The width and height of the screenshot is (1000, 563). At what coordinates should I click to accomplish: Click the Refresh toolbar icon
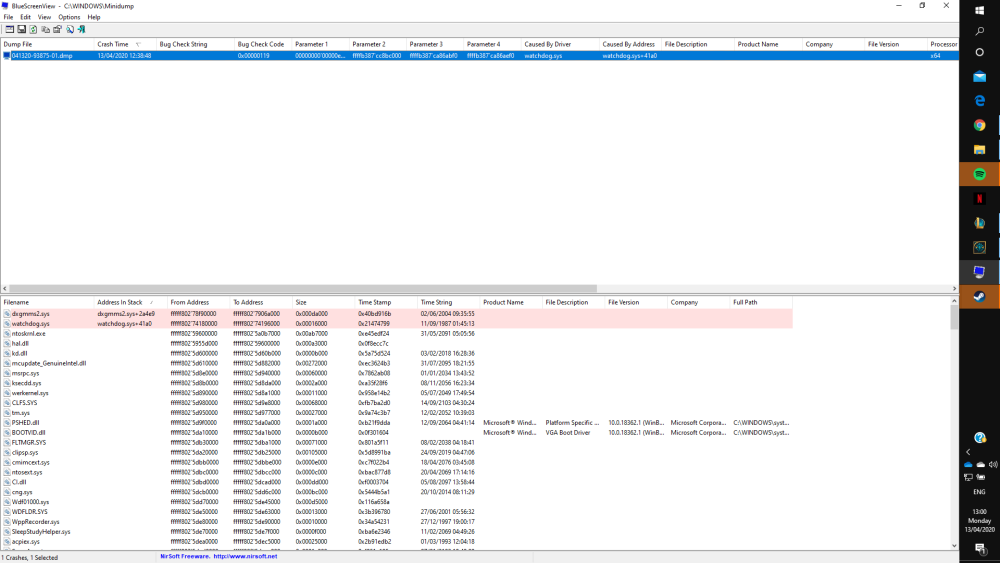pos(33,29)
